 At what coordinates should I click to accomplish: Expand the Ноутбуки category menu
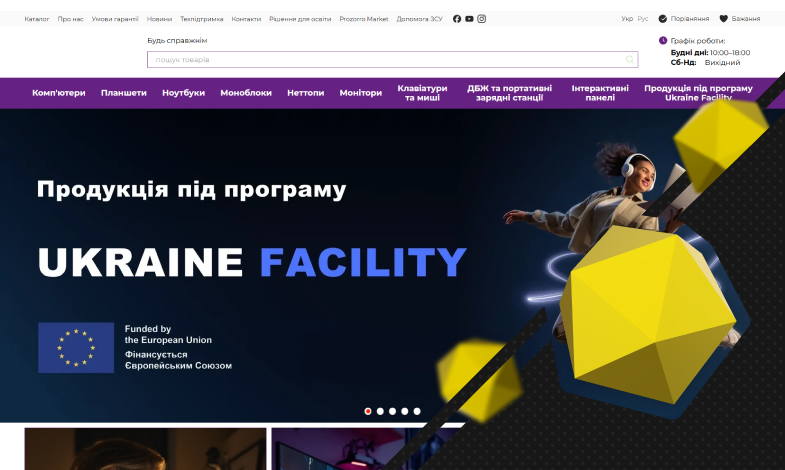click(x=183, y=93)
